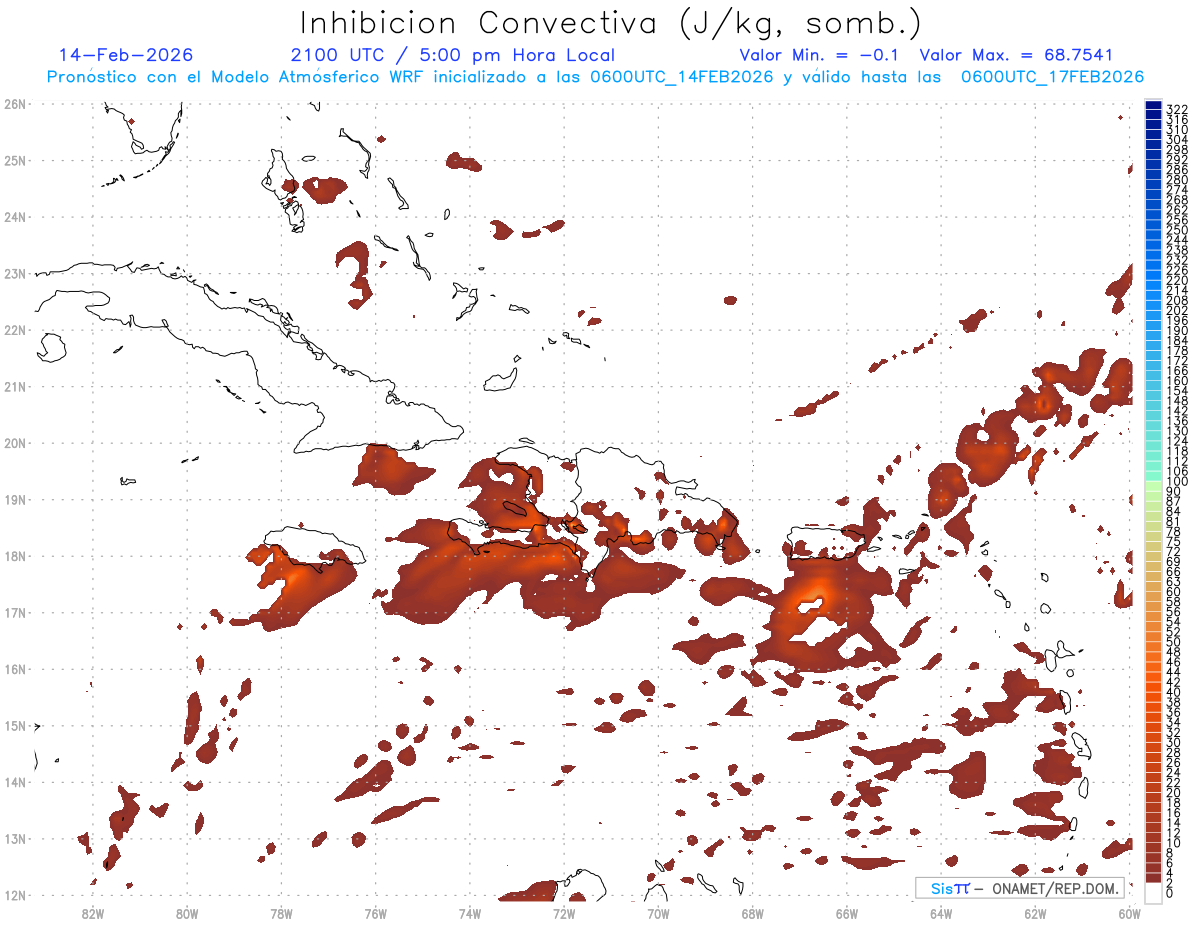Image resolution: width=1200 pixels, height=927 pixels.
Task: Click the 20N latitude label
Action: coord(15,443)
